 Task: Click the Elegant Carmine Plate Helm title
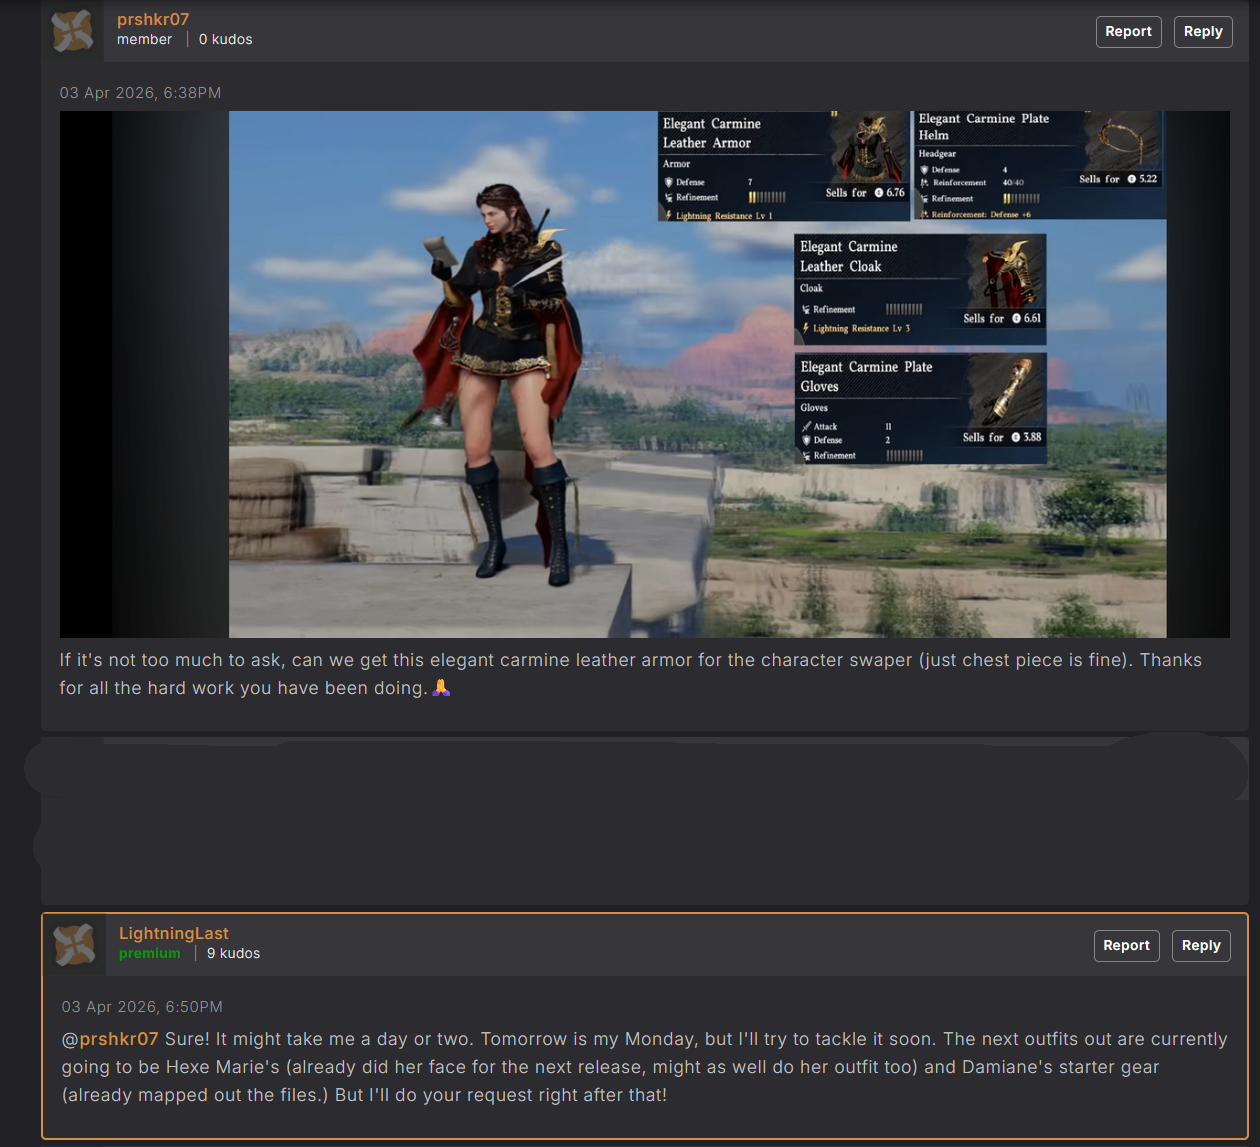984,126
